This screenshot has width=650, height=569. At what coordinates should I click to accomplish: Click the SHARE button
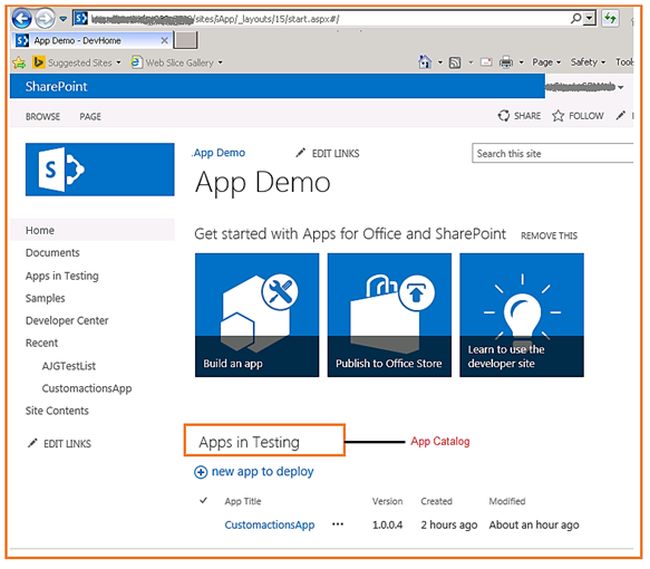click(x=519, y=116)
